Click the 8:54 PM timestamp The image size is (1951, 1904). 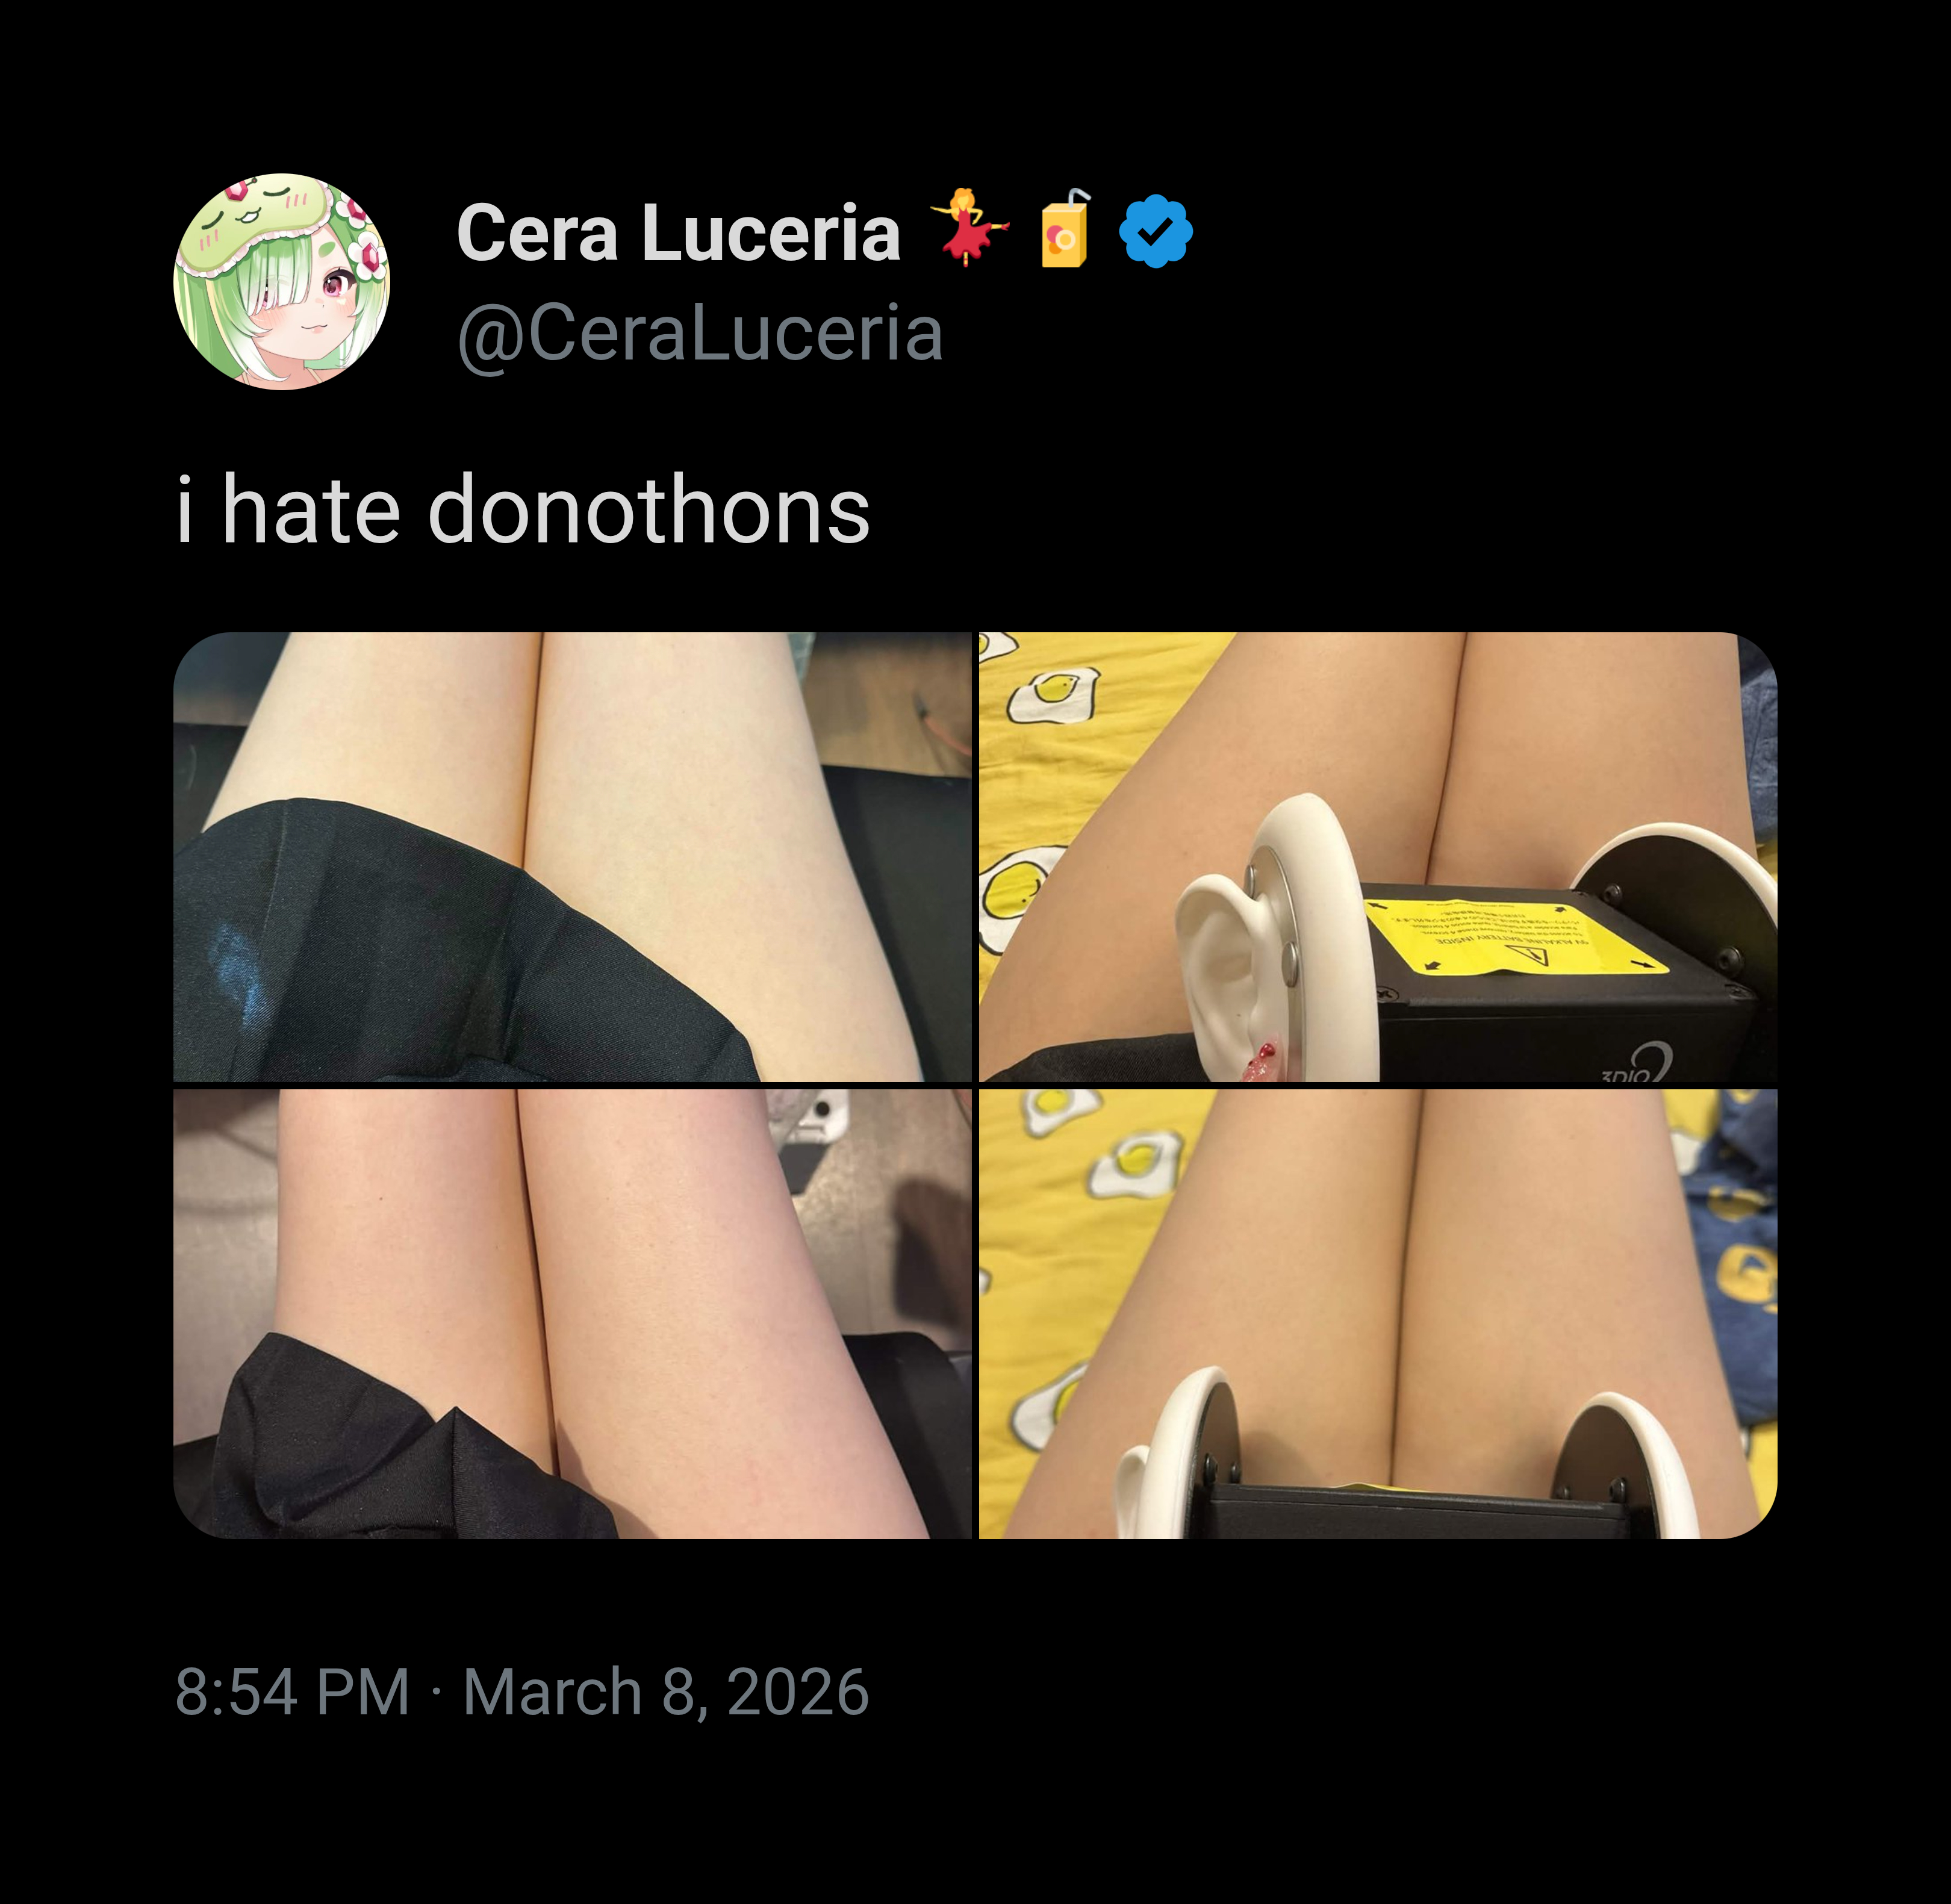pyautogui.click(x=292, y=1692)
